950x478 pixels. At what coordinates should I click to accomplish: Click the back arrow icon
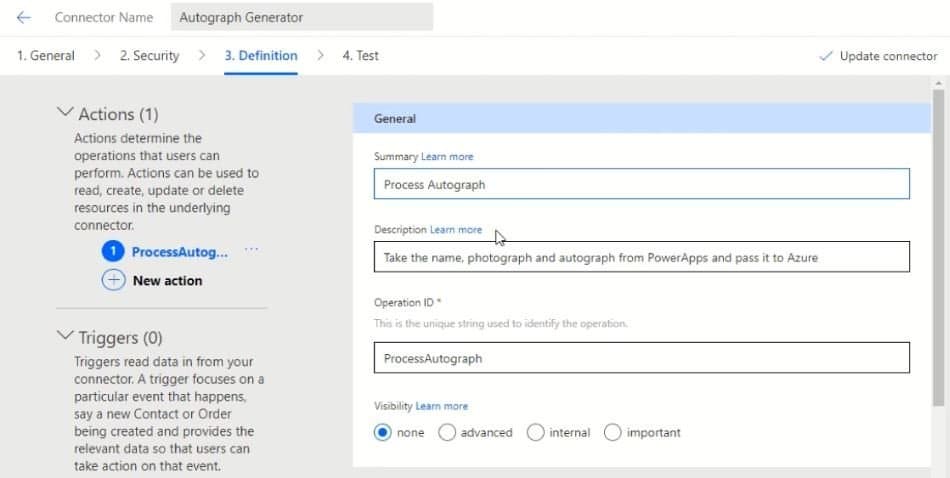point(24,18)
